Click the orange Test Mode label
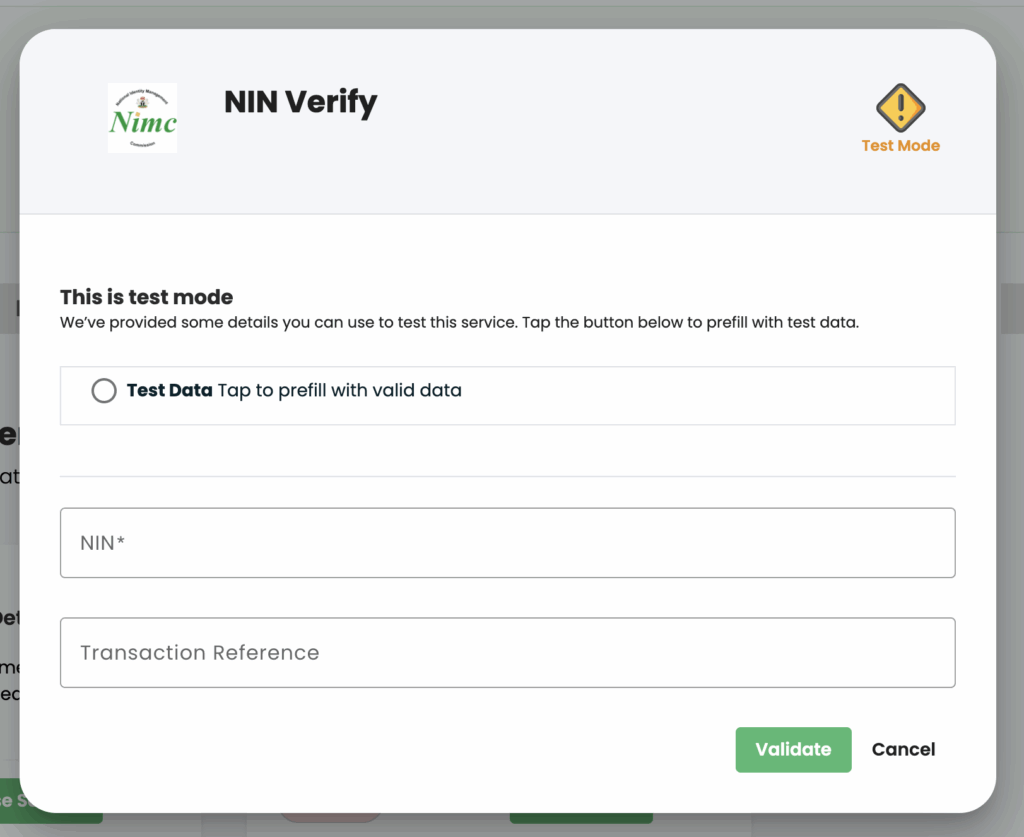1024x837 pixels. click(x=900, y=145)
